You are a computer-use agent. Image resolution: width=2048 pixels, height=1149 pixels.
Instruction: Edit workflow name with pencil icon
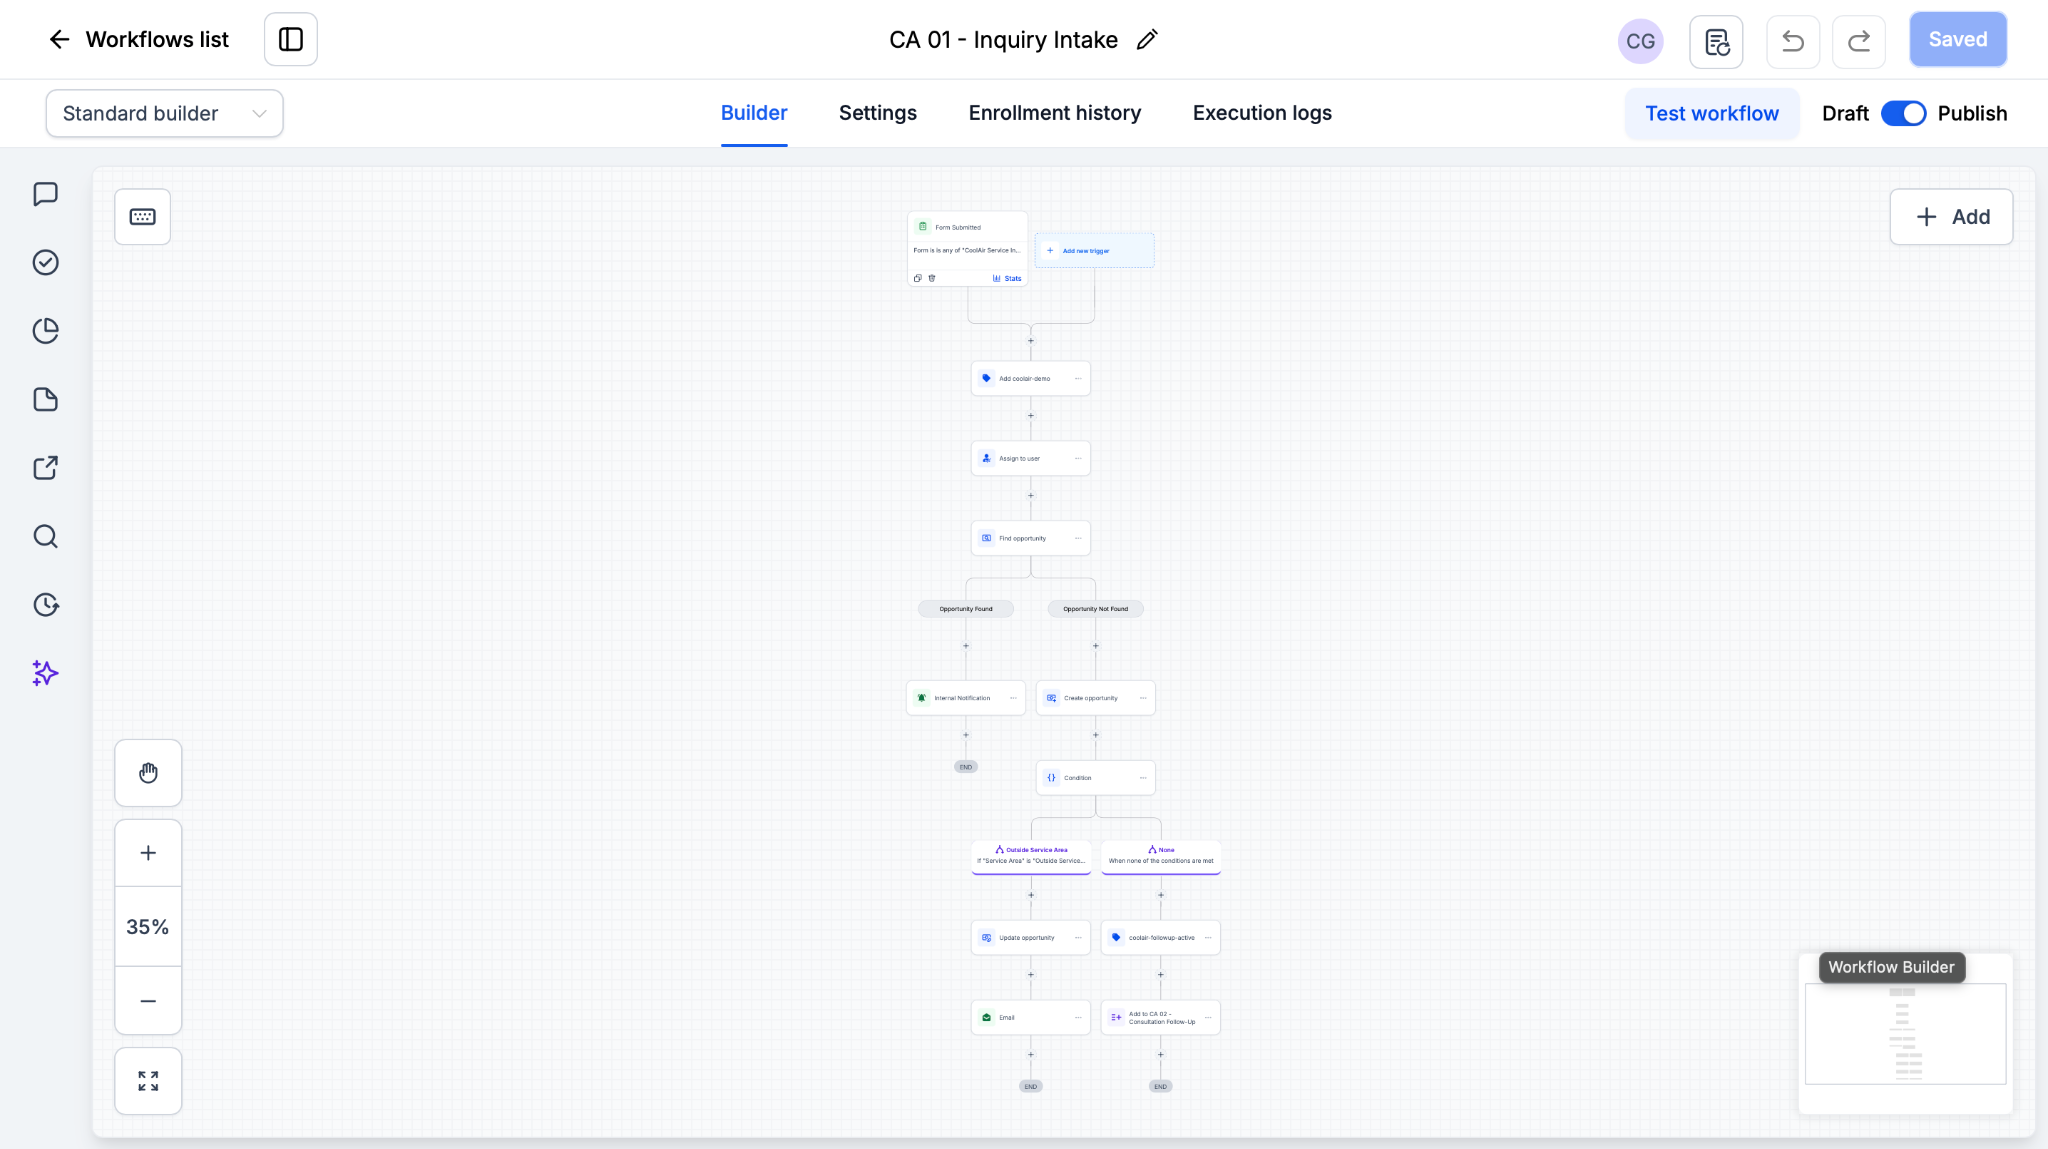coord(1147,39)
